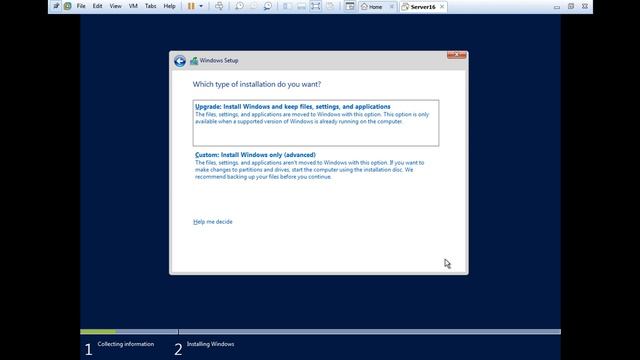
Task: Expand the power options dropdown arrow
Action: tap(201, 6)
